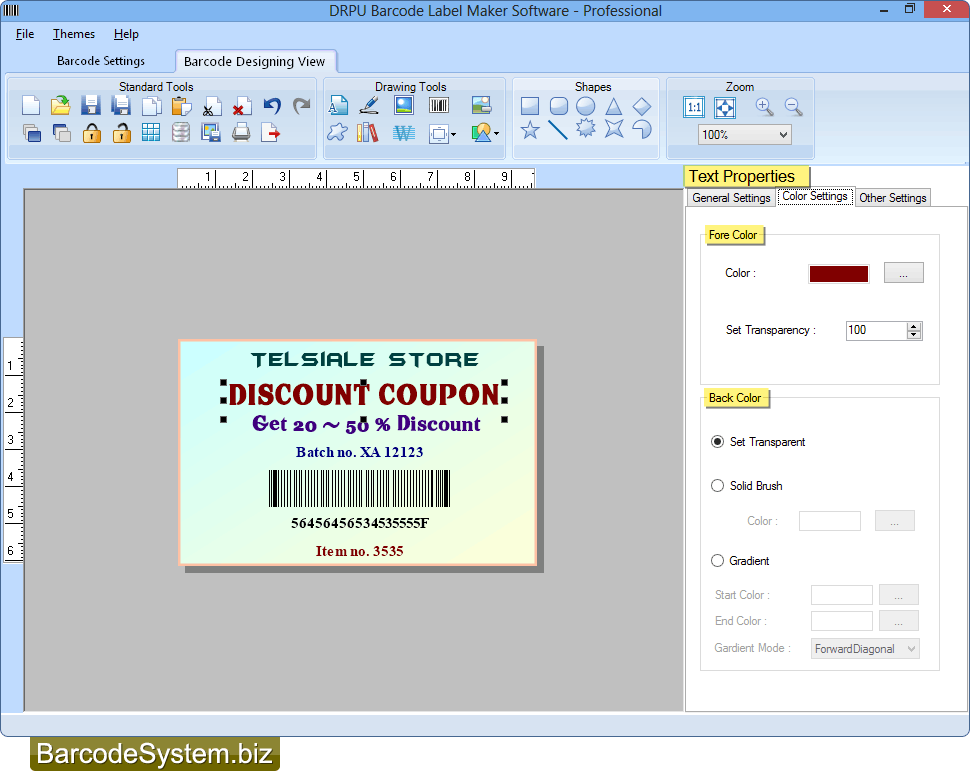Increase transparency with stepper up arrow
This screenshot has width=970, height=771.
[914, 326]
